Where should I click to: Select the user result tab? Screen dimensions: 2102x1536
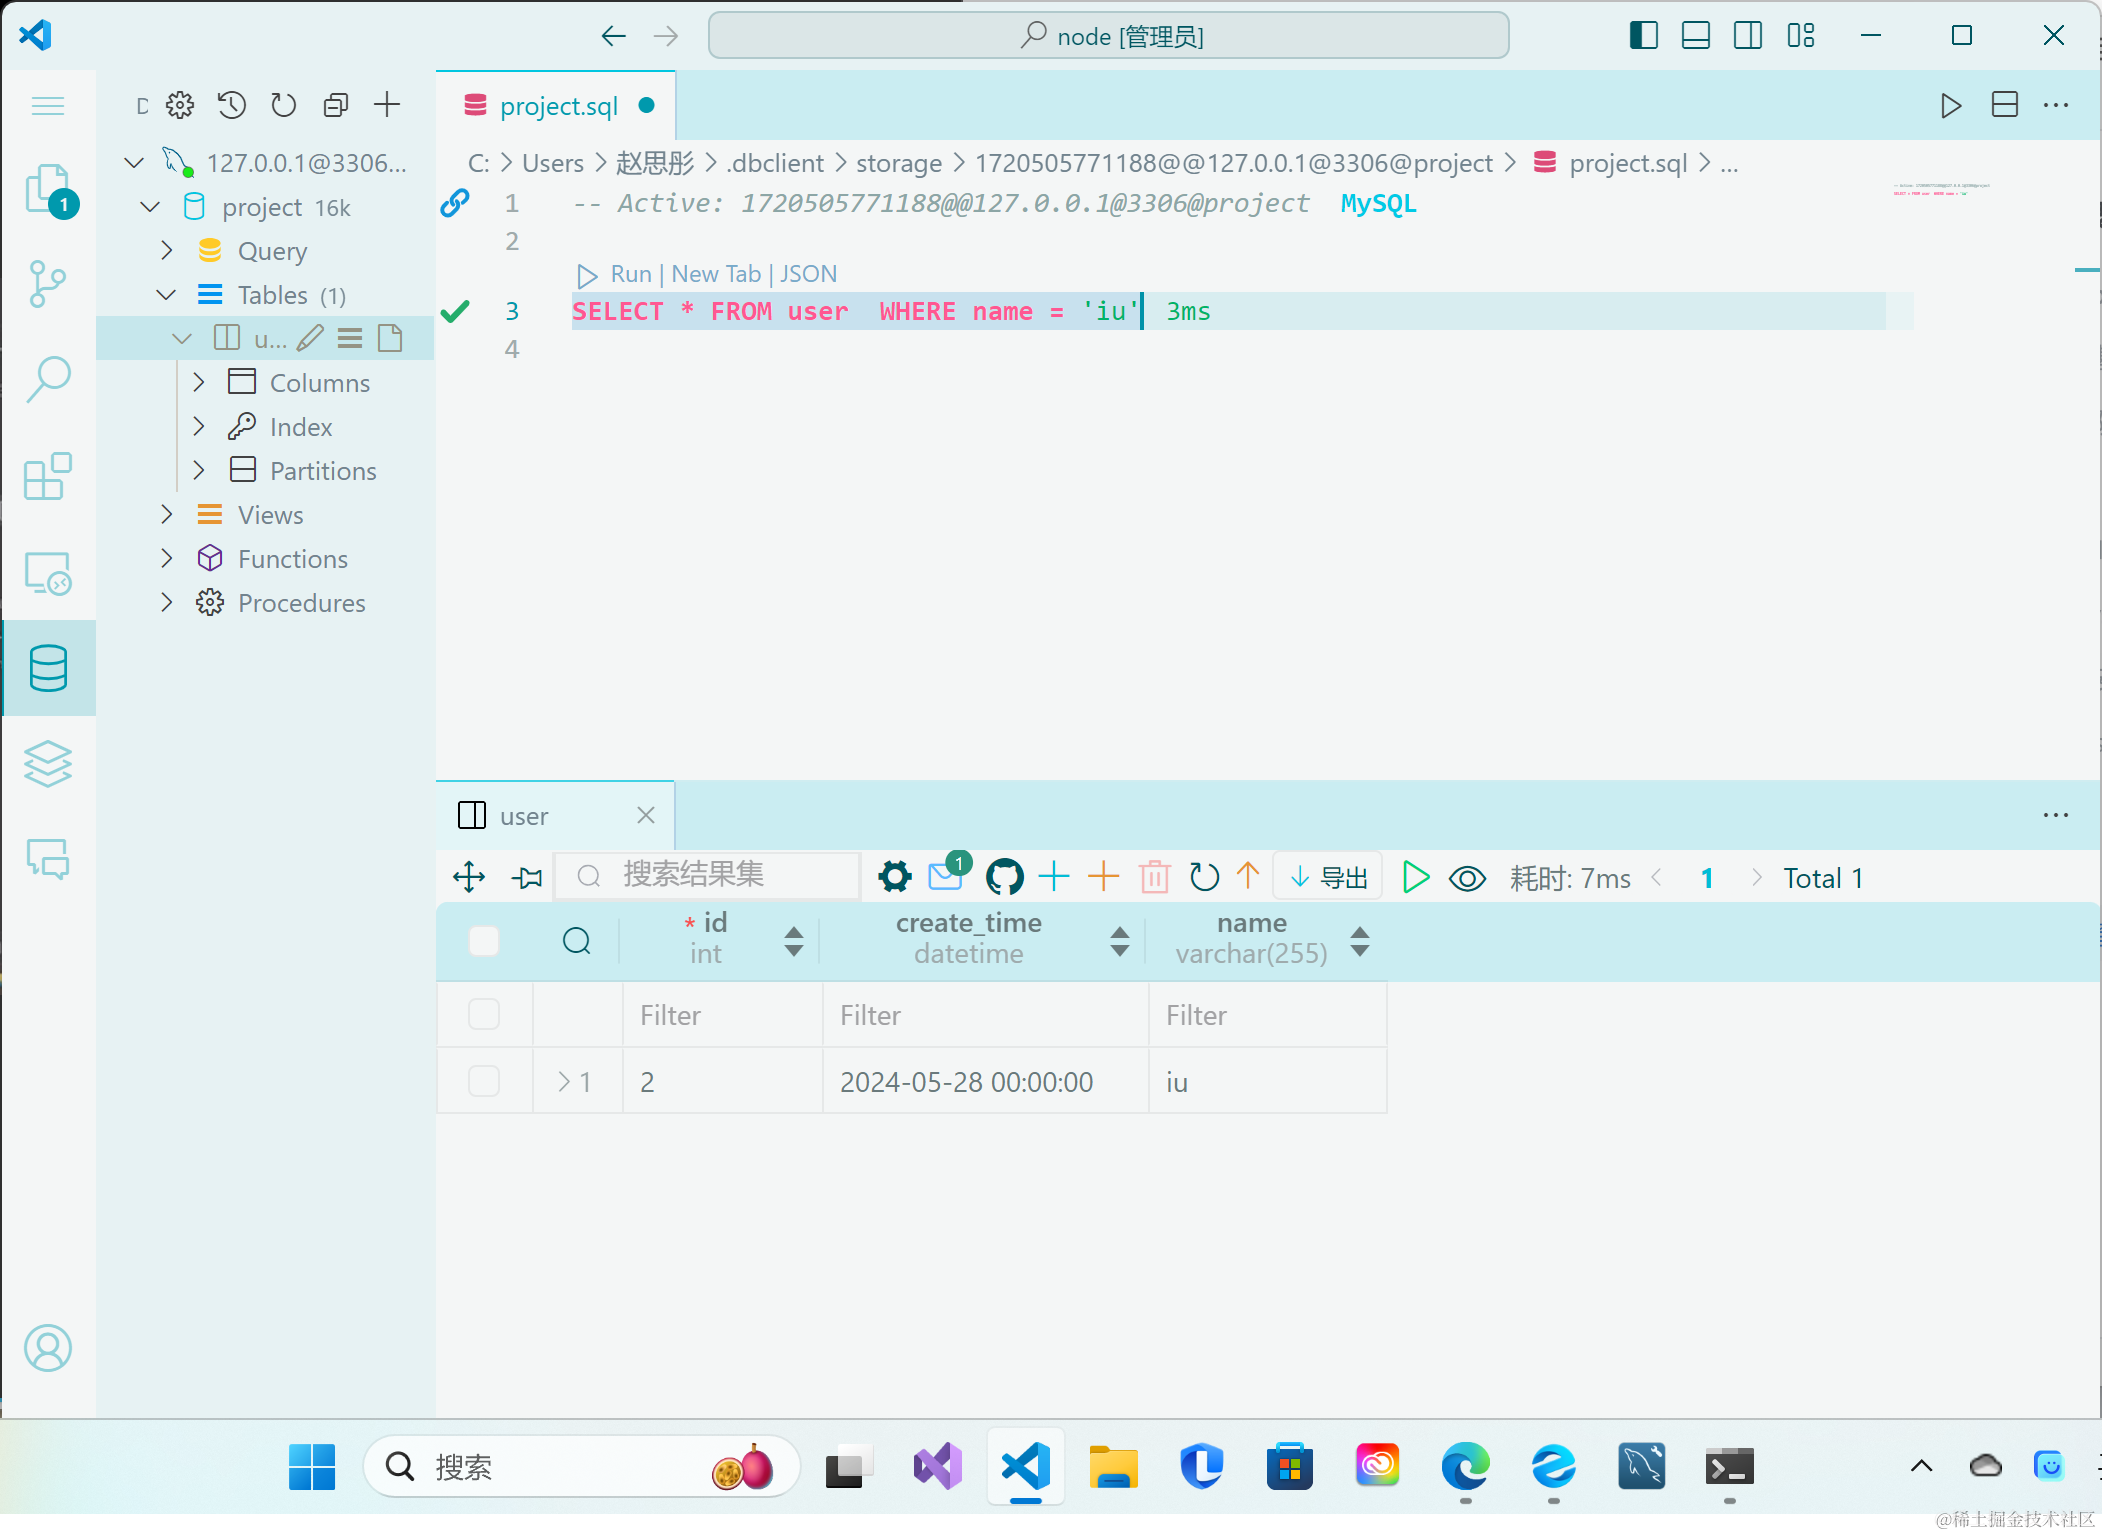pos(524,816)
